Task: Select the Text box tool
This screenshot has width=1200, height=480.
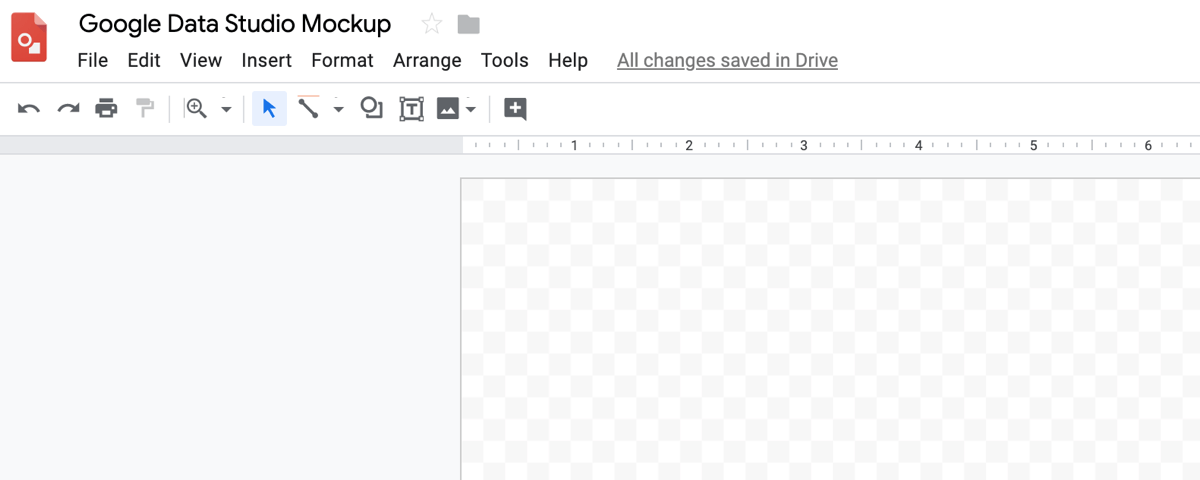Action: tap(411, 108)
